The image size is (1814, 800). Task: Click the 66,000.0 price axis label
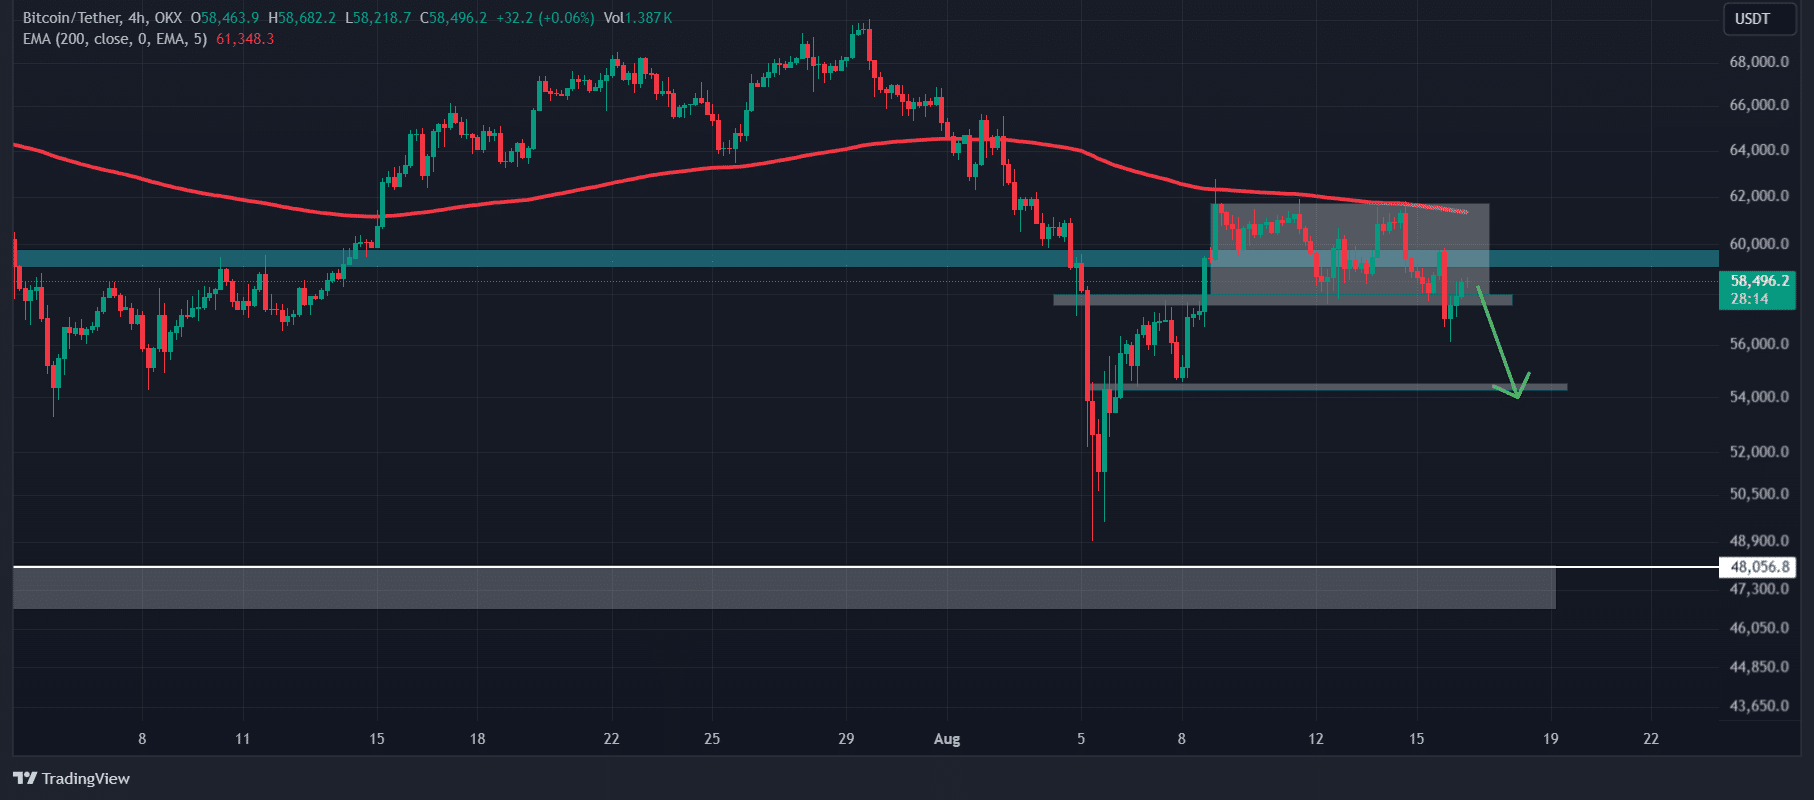click(1759, 105)
